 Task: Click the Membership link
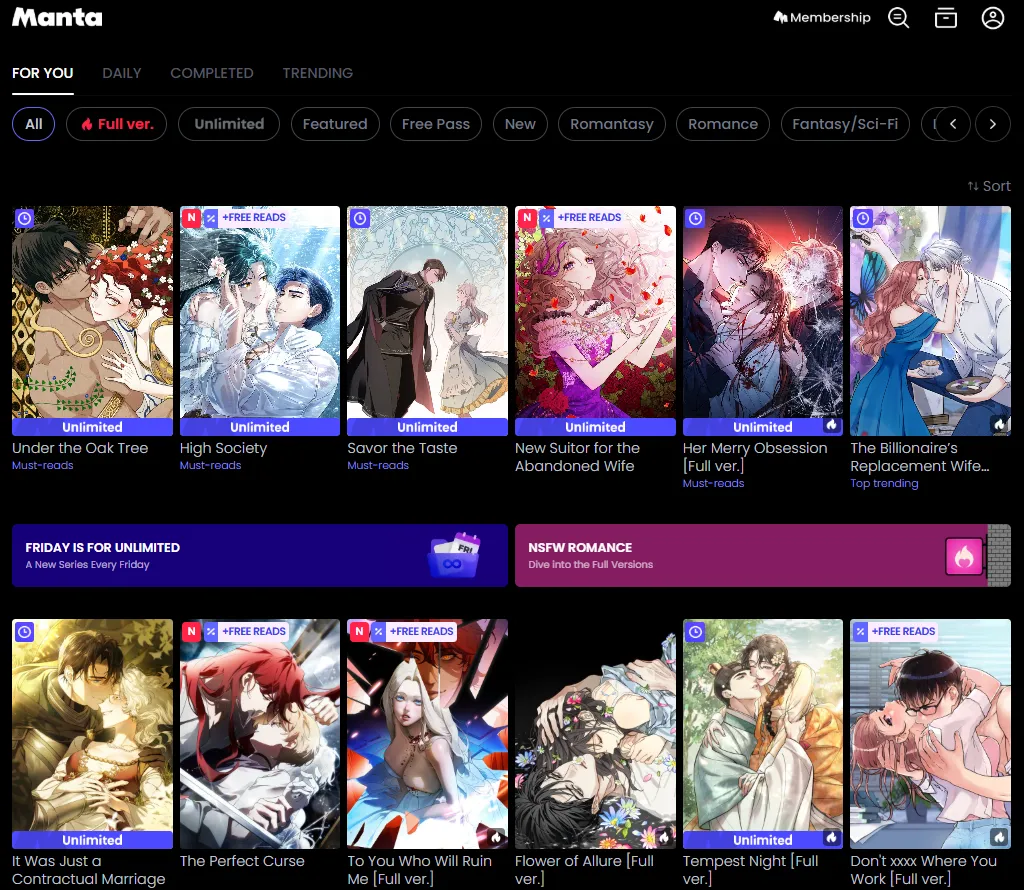(x=822, y=18)
